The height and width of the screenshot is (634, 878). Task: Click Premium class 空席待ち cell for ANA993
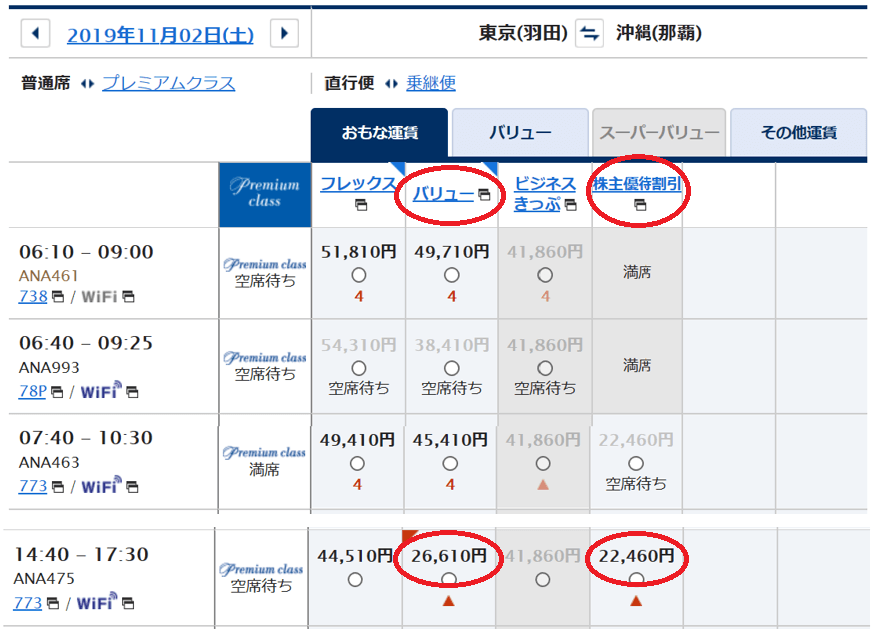(265, 366)
